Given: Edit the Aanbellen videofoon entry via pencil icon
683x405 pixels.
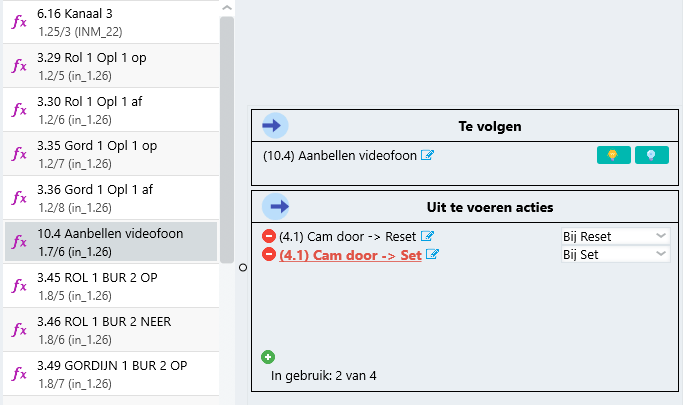Looking at the screenshot, I should (x=427, y=155).
